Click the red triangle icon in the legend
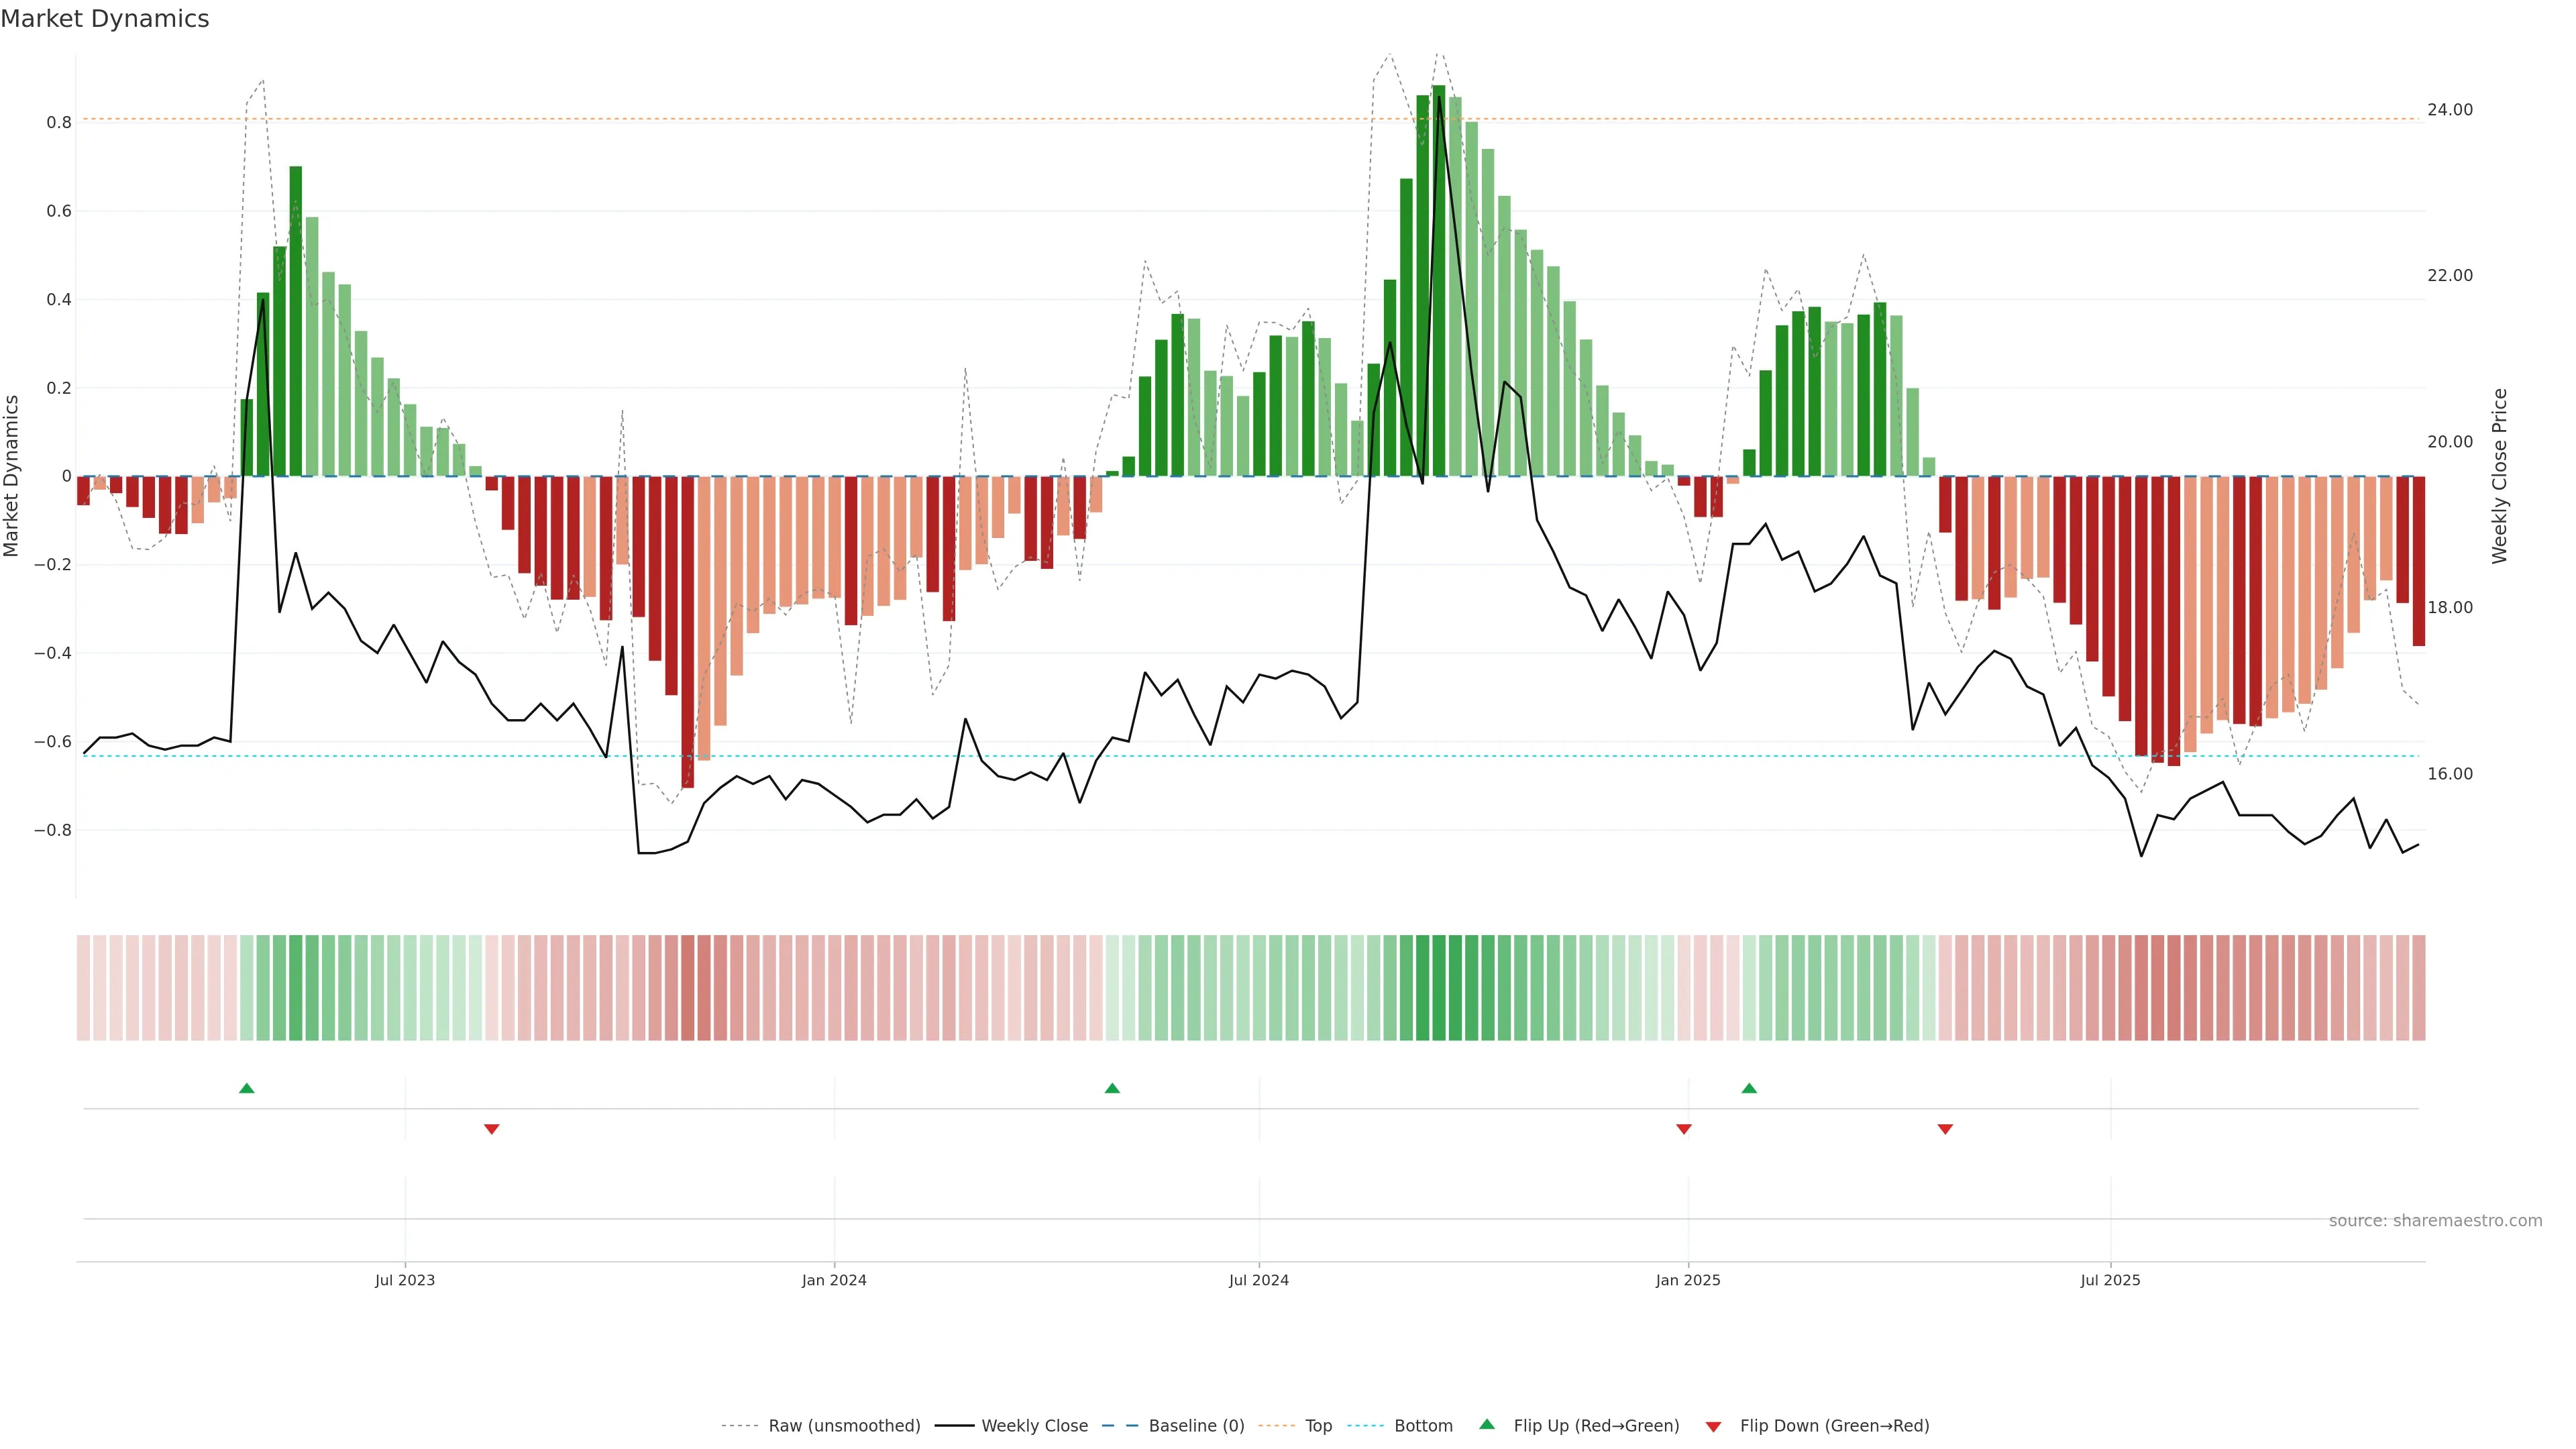 1713,1427
